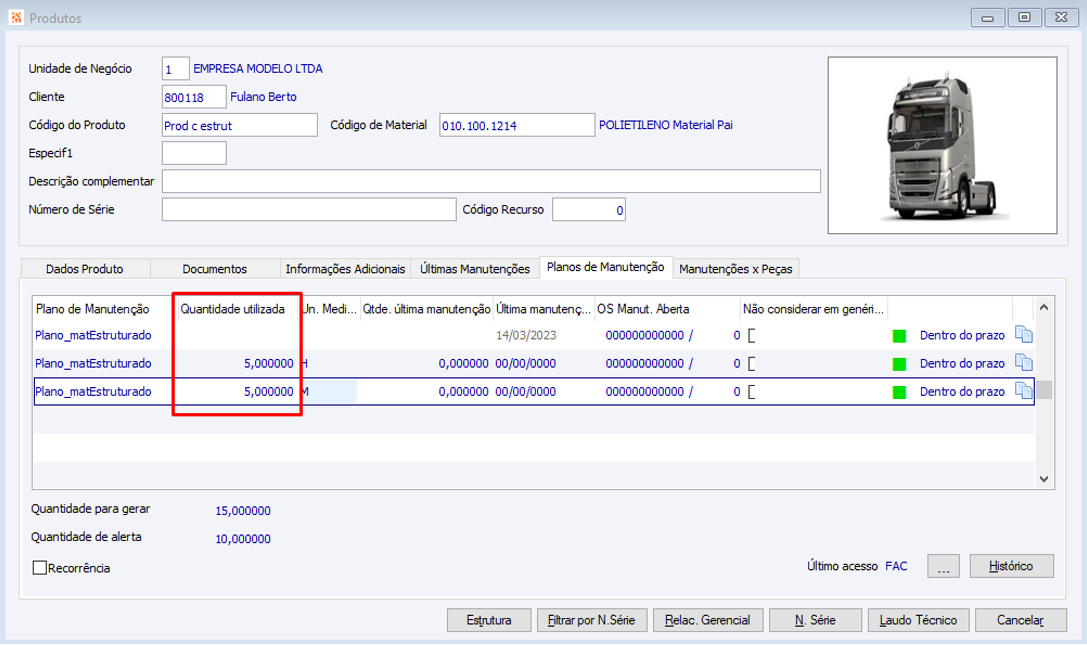Click grid scrollbar down arrow
1087x645 pixels.
(x=1044, y=479)
